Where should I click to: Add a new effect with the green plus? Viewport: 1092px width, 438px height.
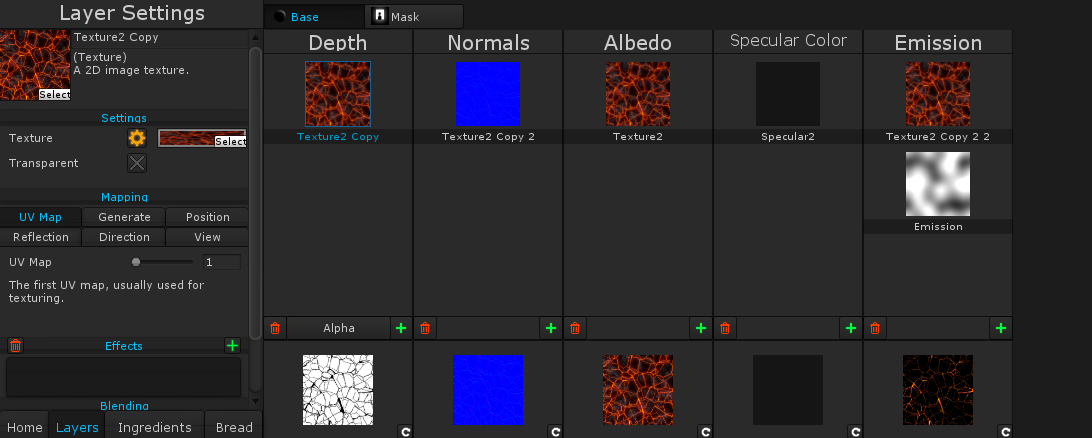(233, 346)
